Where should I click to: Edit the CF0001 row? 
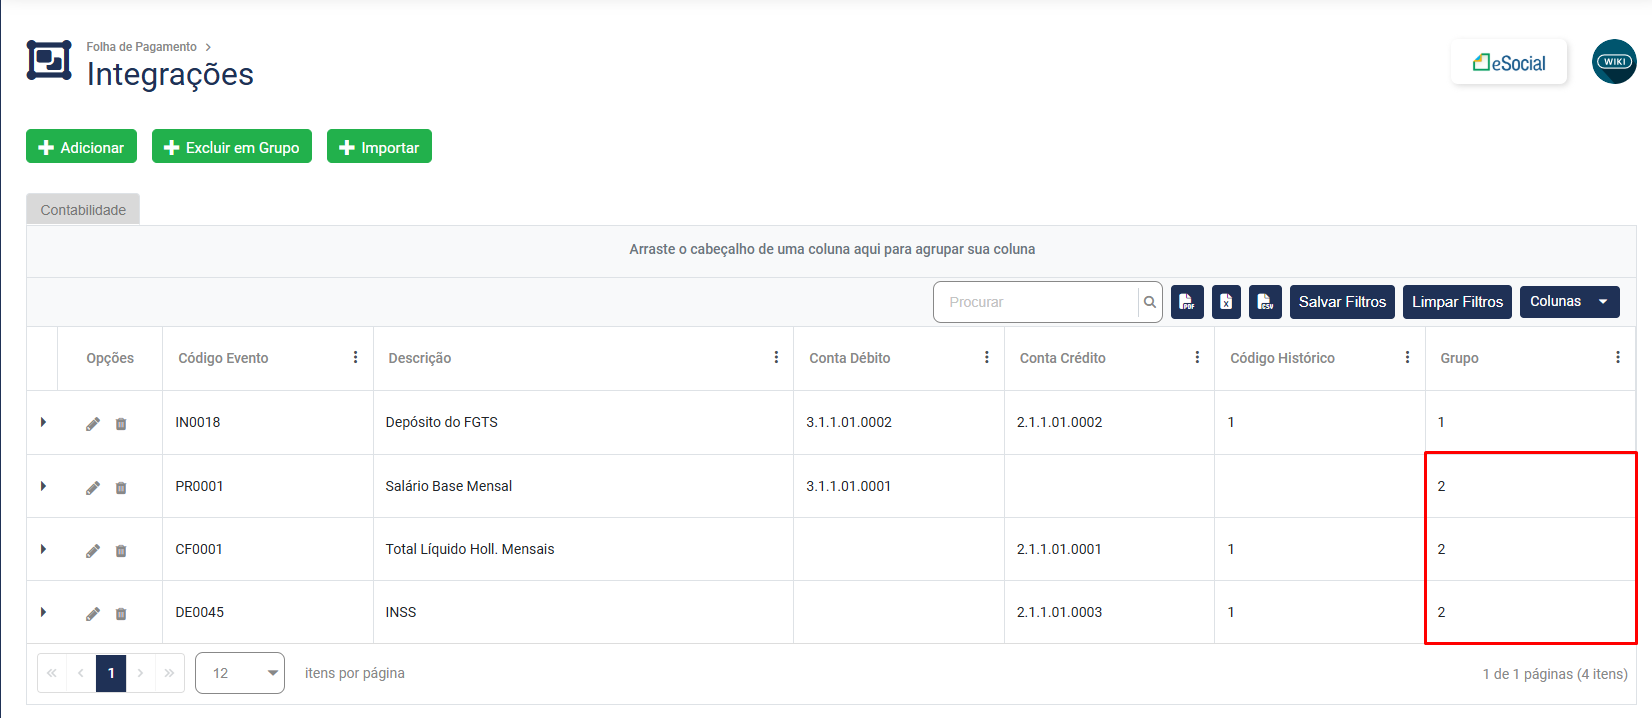click(x=93, y=551)
